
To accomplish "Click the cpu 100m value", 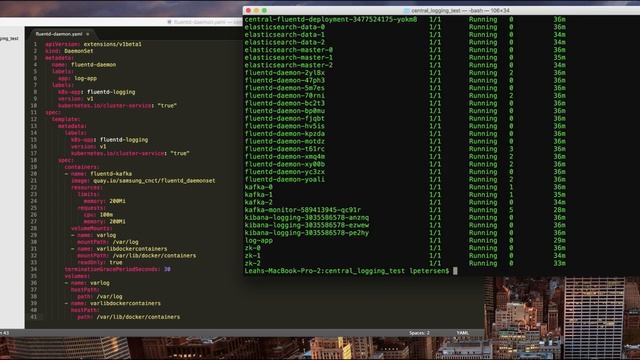I will tap(106, 214).
